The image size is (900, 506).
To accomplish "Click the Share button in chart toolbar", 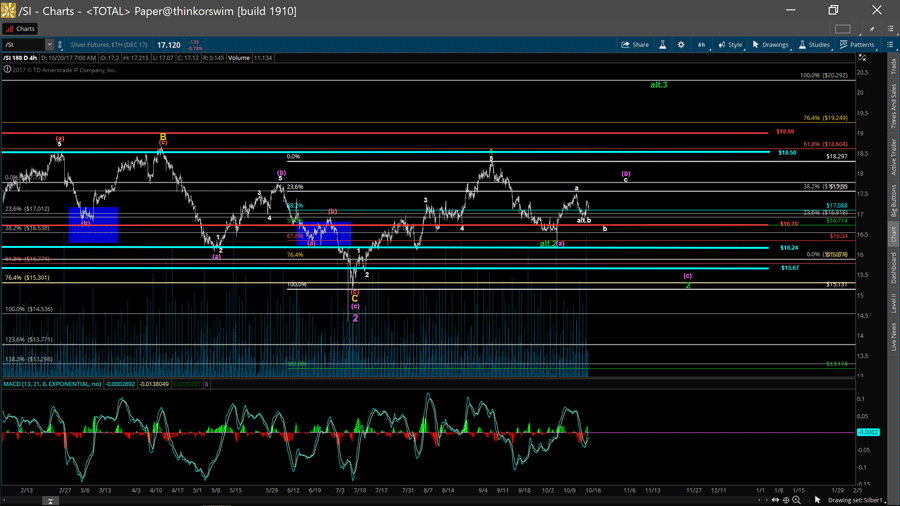I will (x=635, y=45).
